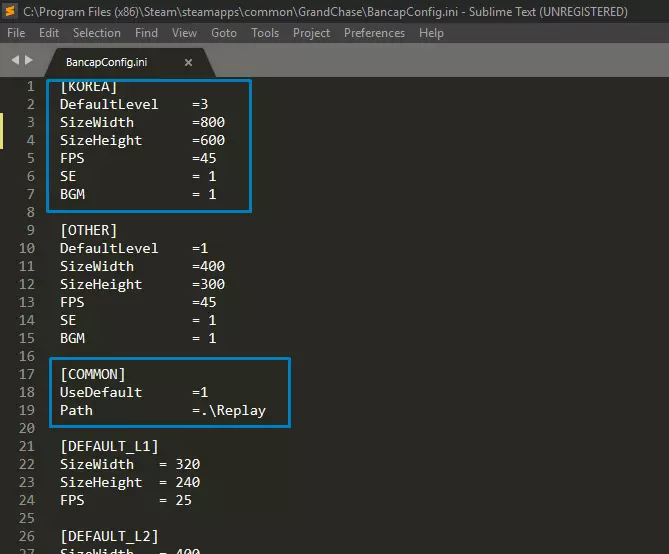Screen dimensions: 669x554
Task: Click UseDefault text on line 18
Action: (101, 392)
